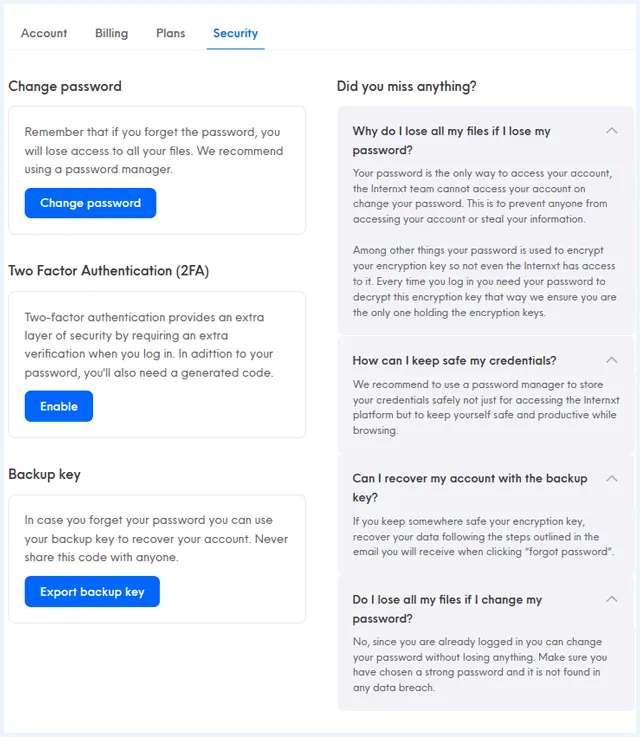Collapse chevron beside 'keep safe my credentials'
The width and height of the screenshot is (640, 737).
[x=611, y=360]
